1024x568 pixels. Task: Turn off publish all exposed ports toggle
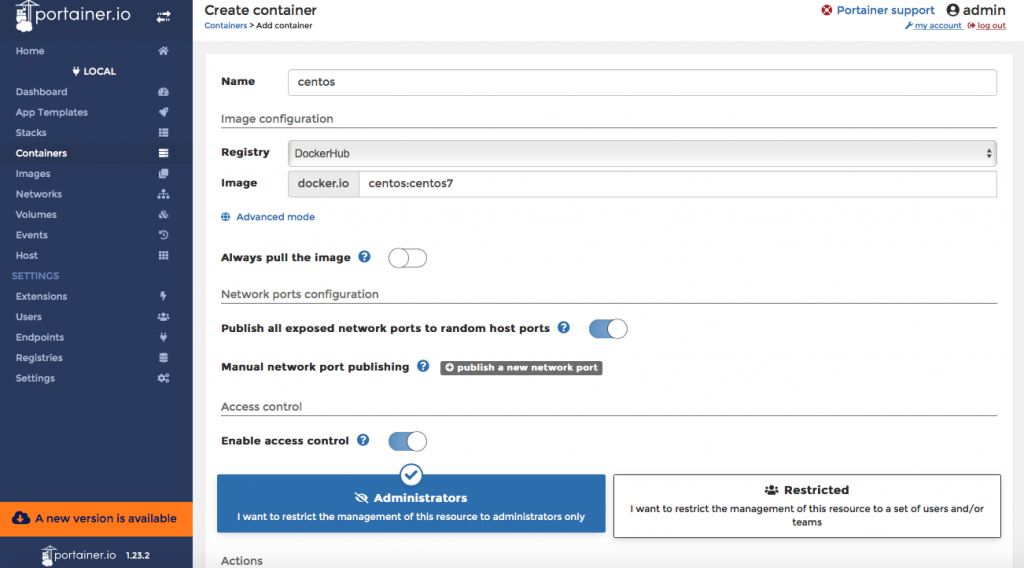pos(607,328)
